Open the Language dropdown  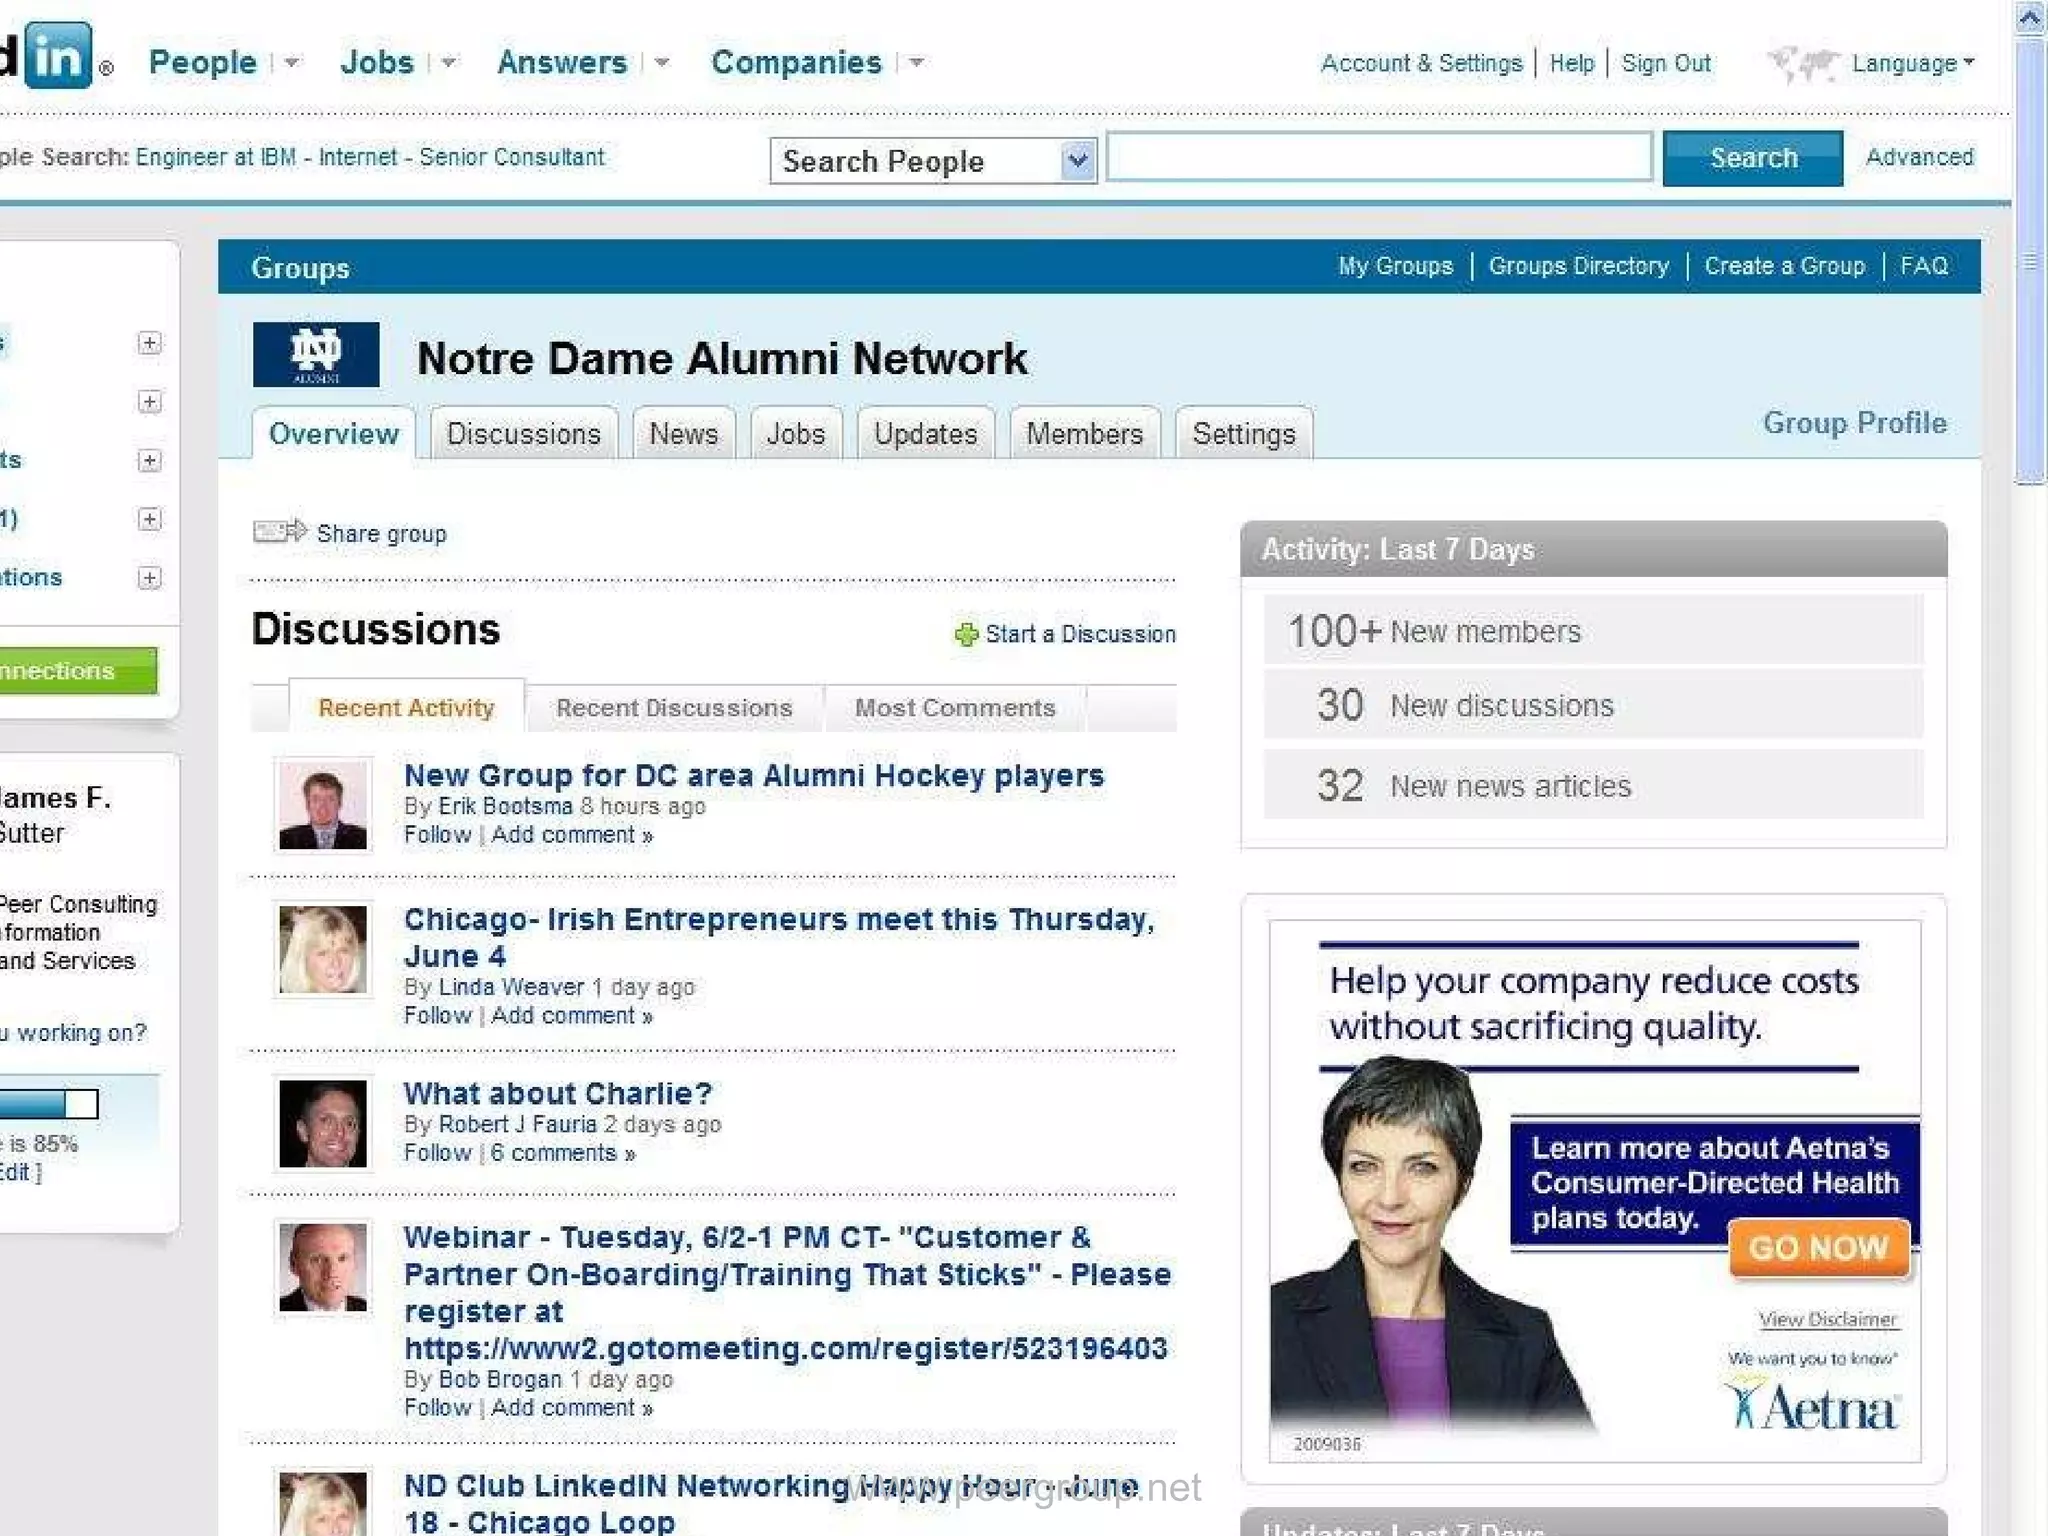pyautogui.click(x=1913, y=63)
